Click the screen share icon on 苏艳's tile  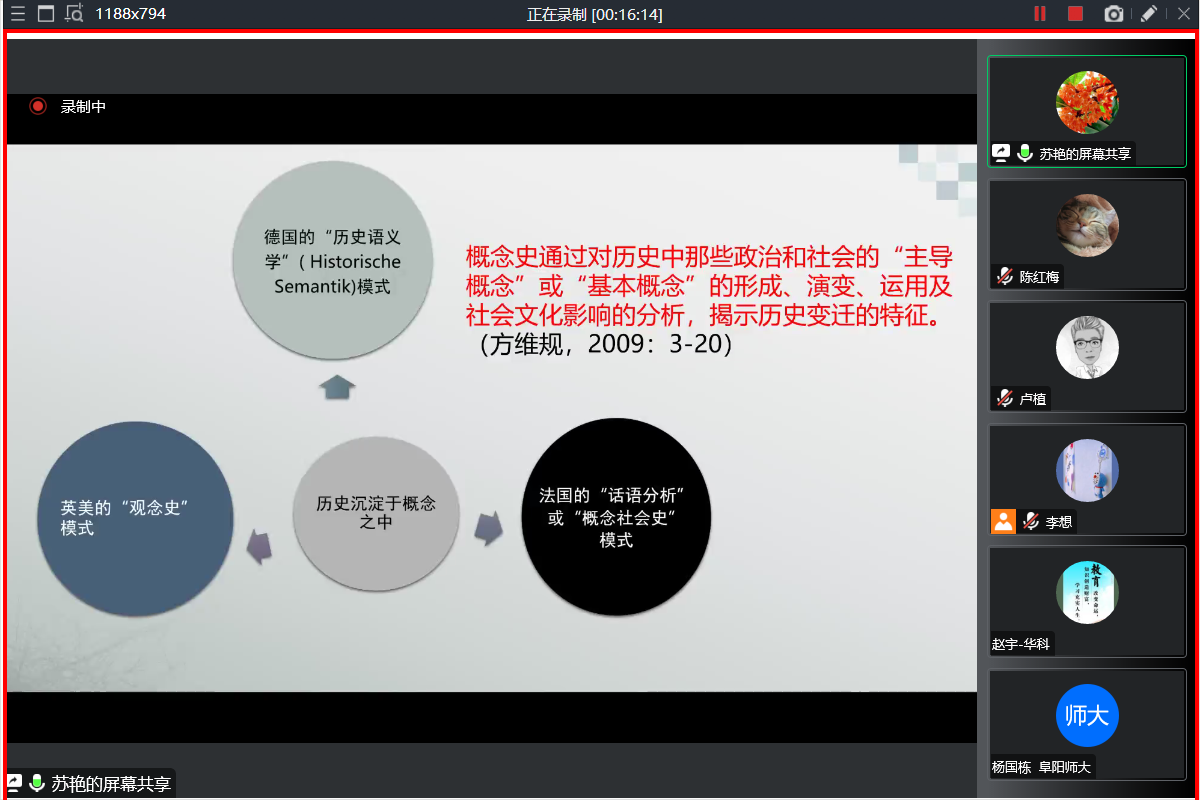click(1001, 153)
